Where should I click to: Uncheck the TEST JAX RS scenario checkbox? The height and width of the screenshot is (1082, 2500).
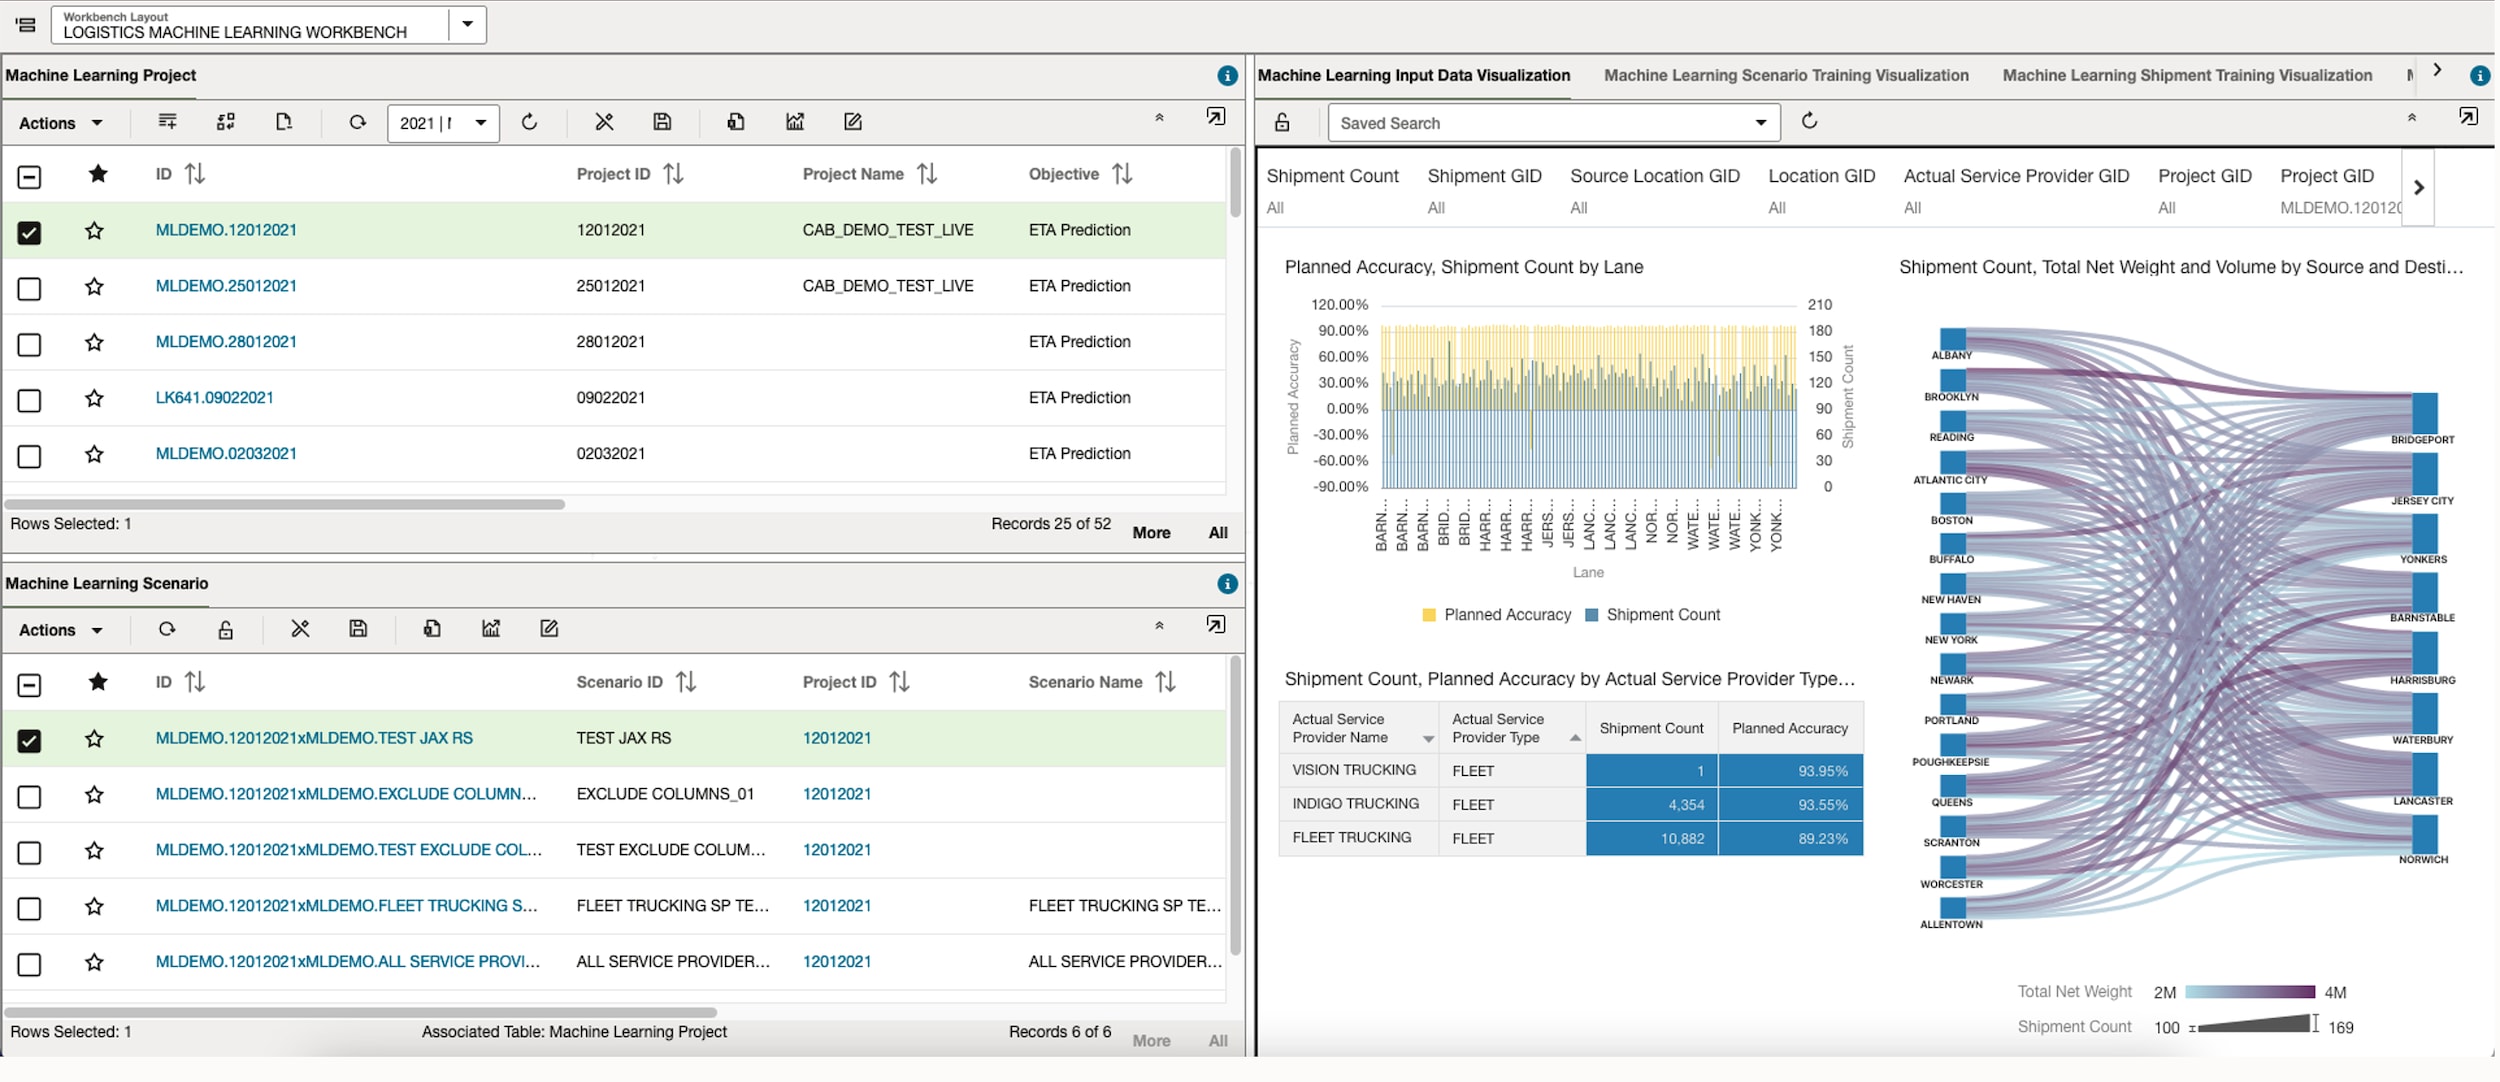30,741
